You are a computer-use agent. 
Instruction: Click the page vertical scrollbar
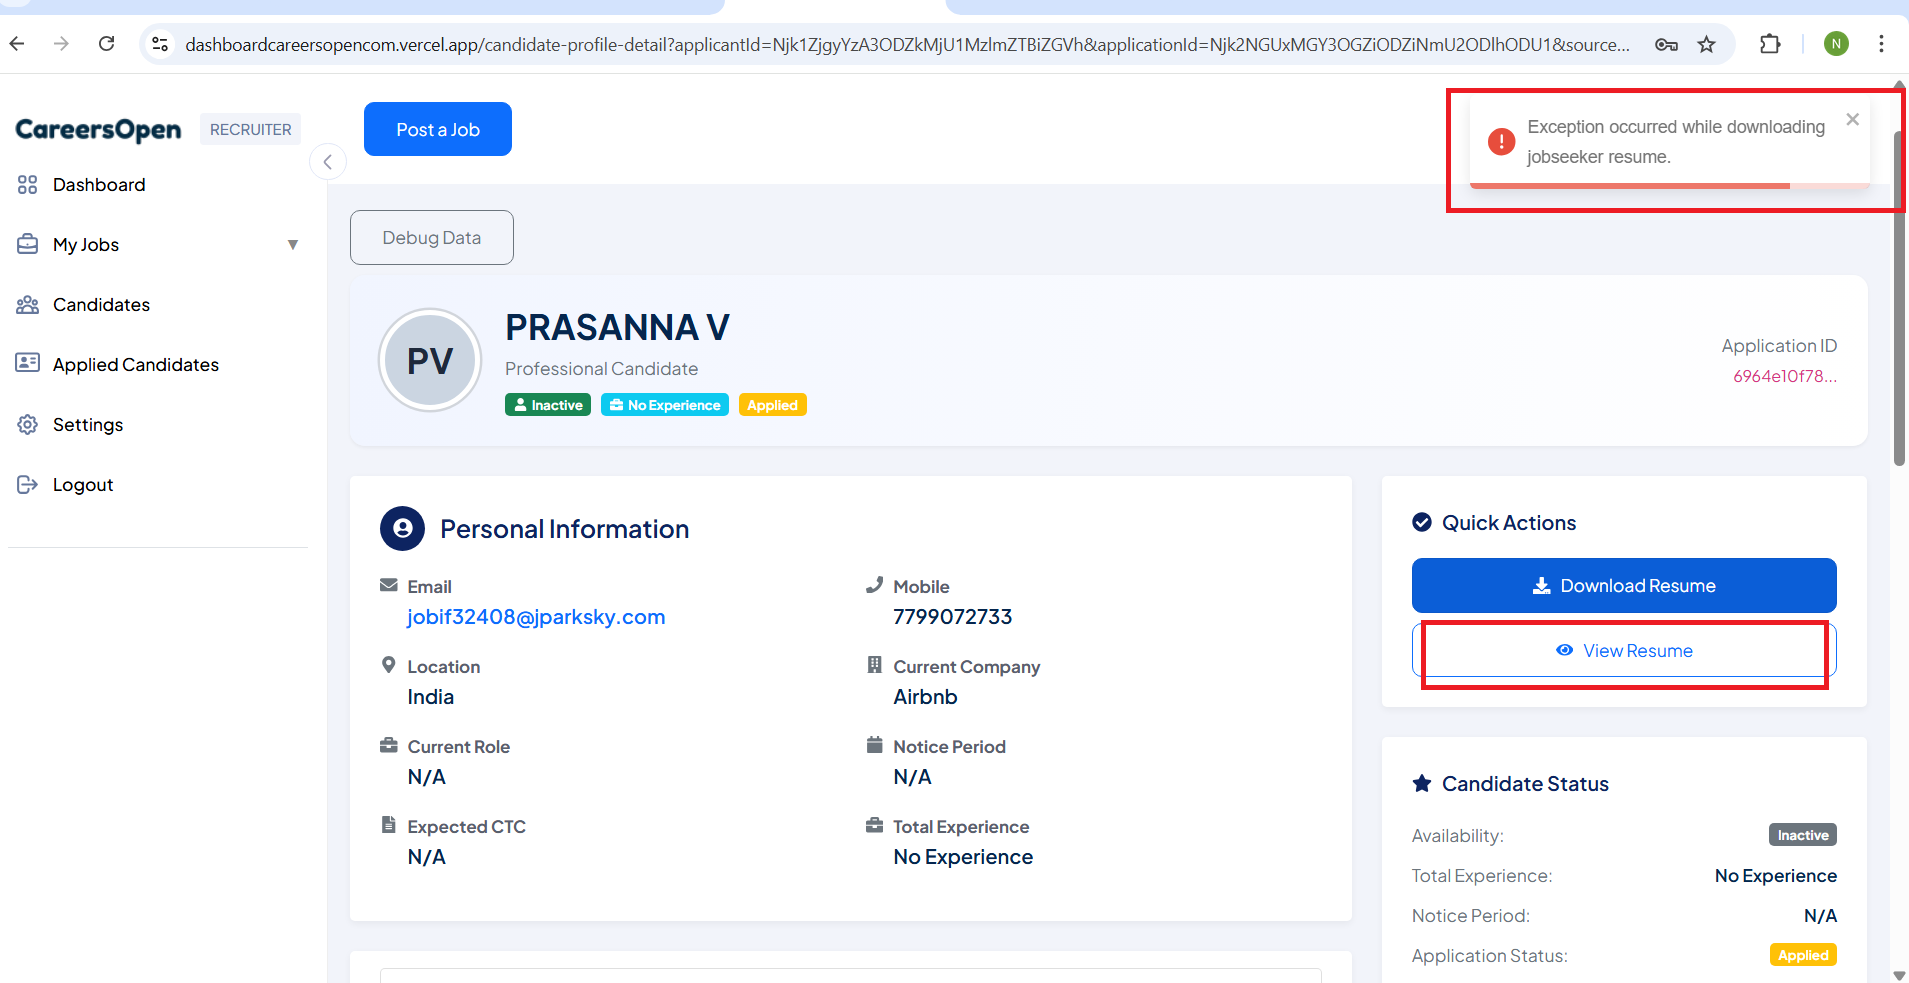[1899, 300]
